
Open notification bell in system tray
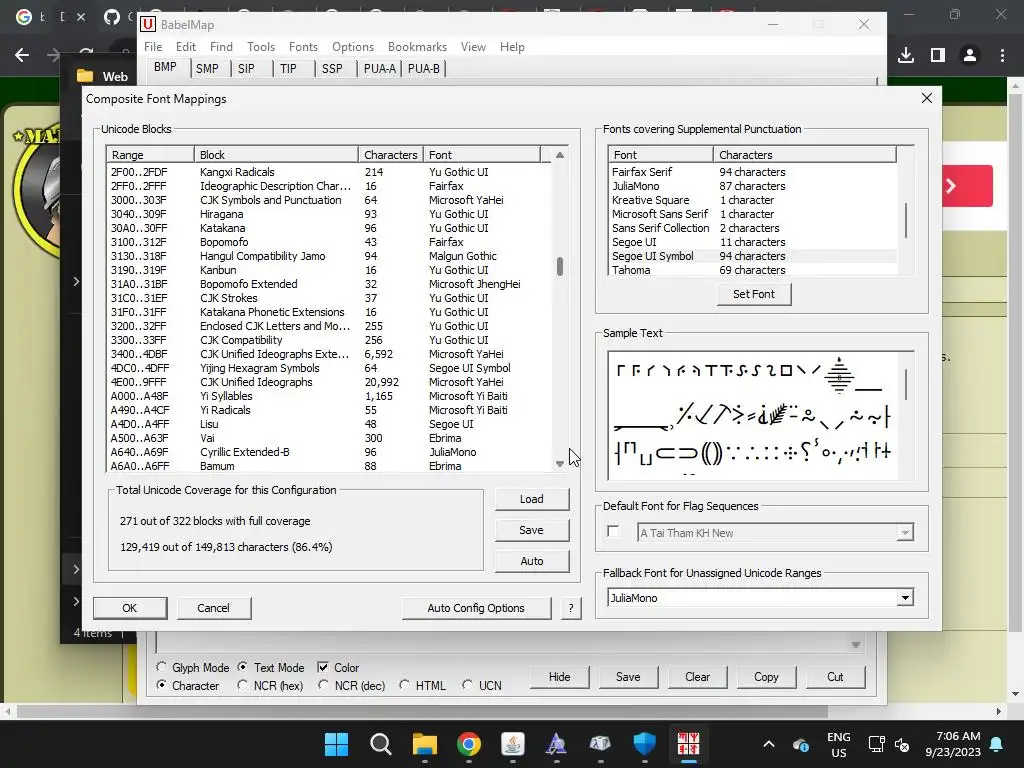997,744
